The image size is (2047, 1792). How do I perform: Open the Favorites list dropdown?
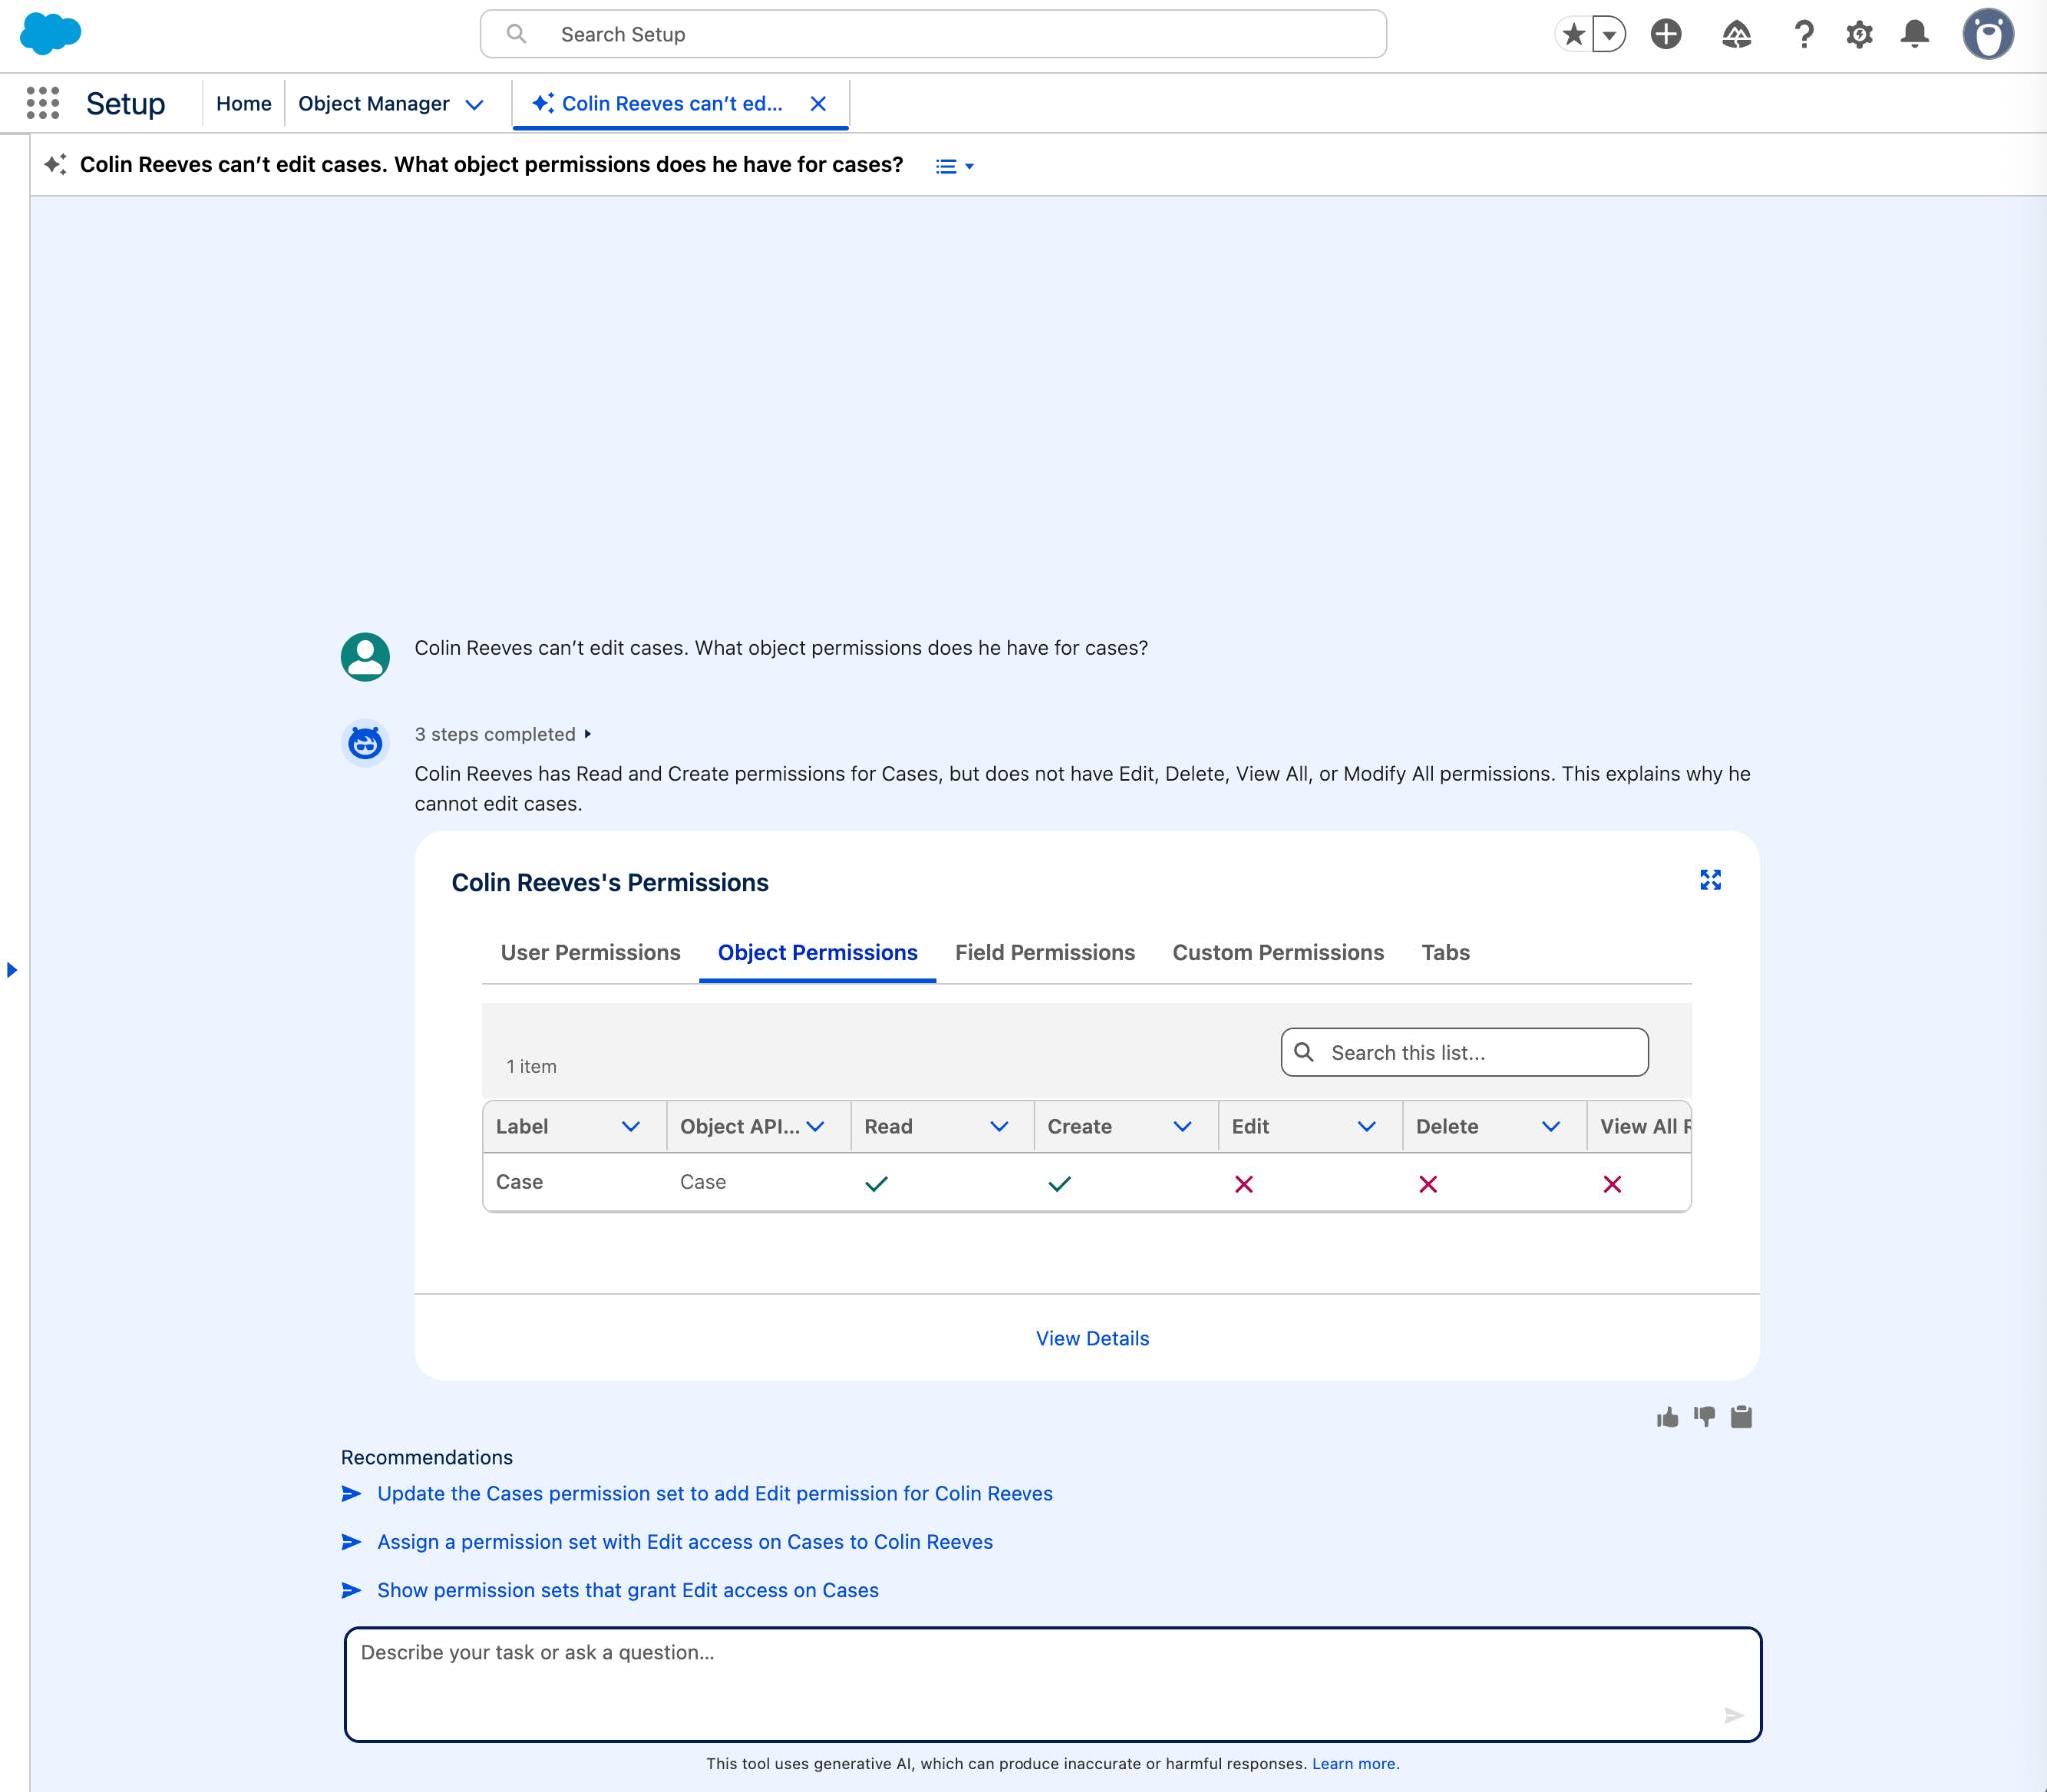coord(1609,34)
